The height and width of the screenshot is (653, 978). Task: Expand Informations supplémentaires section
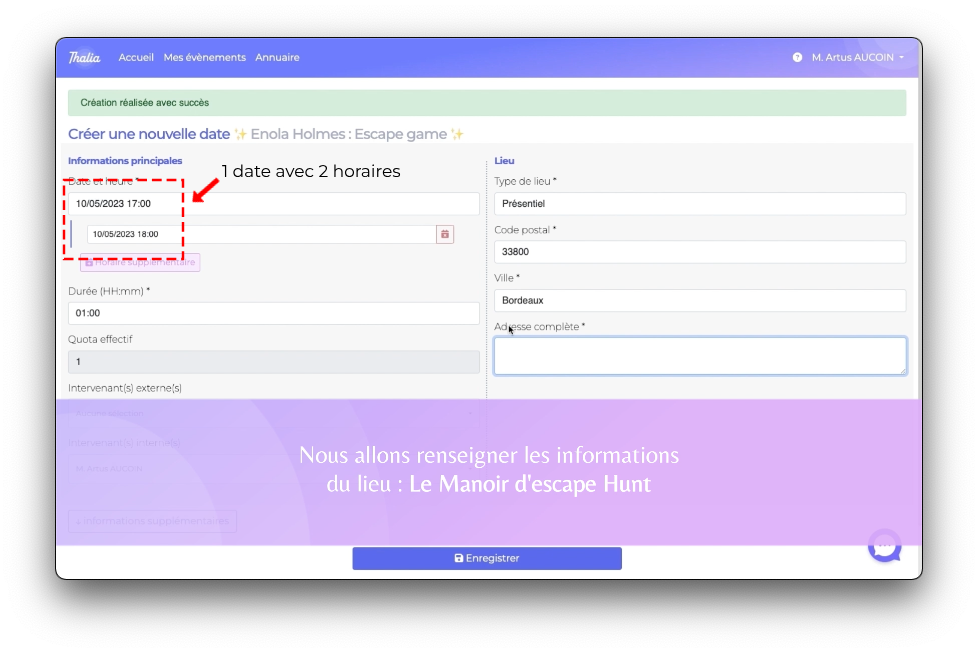[x=152, y=521]
